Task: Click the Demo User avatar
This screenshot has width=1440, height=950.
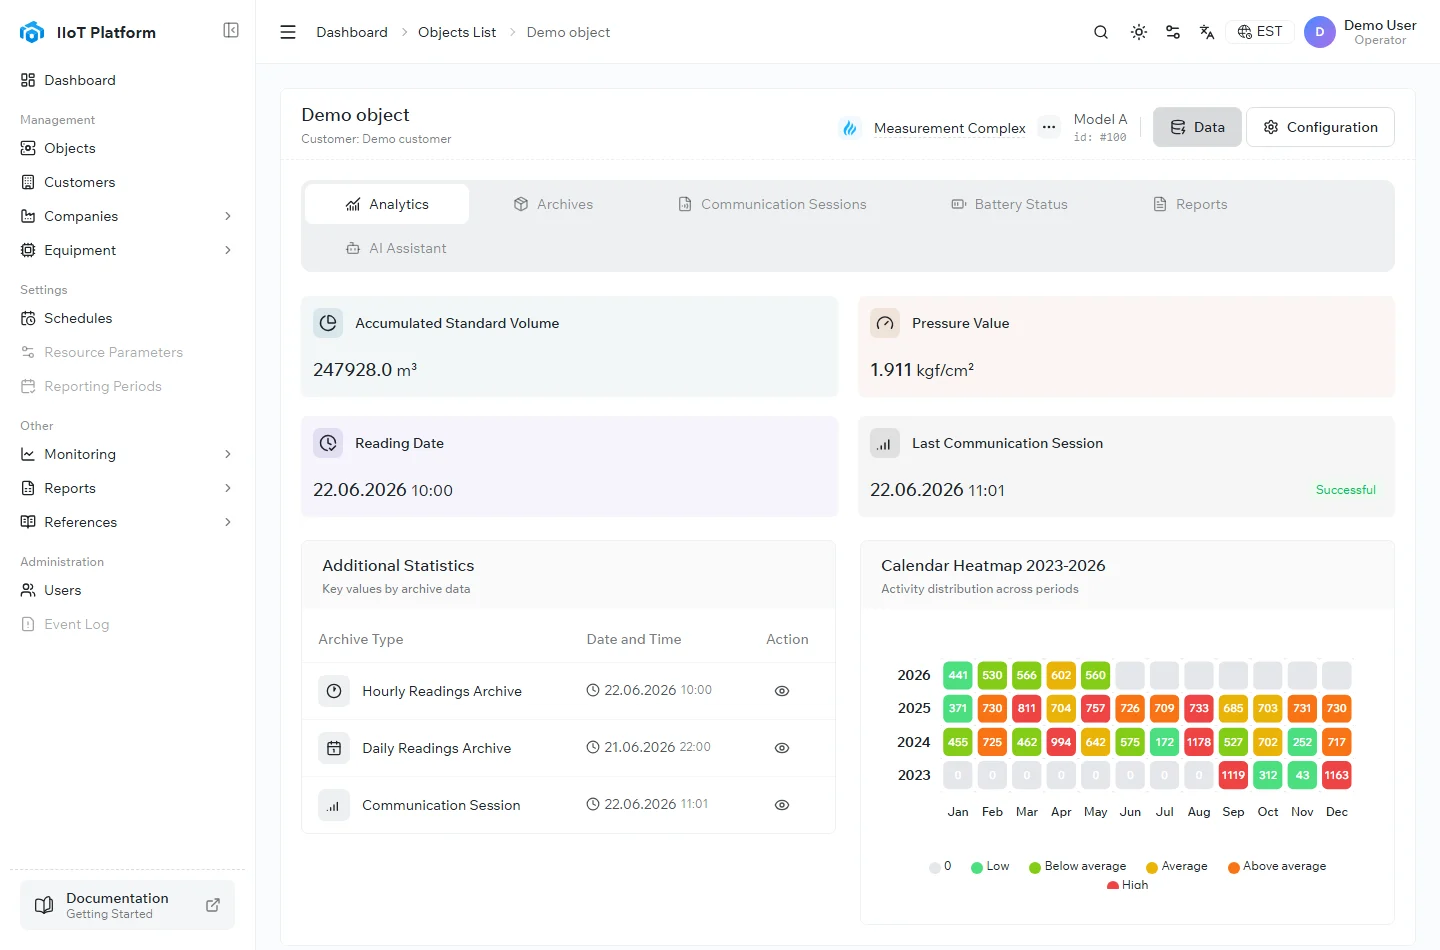Action: [1320, 32]
